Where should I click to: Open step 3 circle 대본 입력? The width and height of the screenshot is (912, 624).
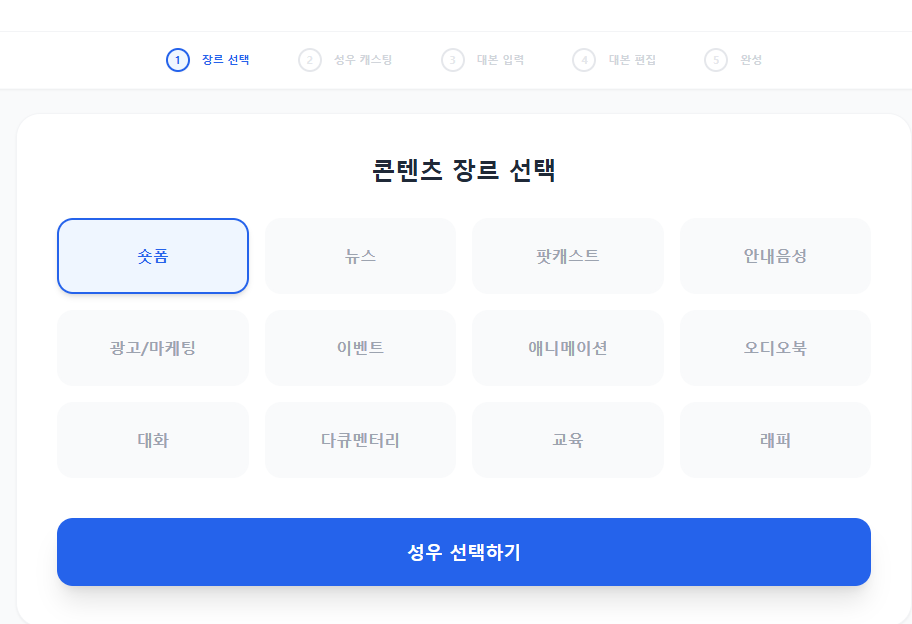pyautogui.click(x=453, y=60)
